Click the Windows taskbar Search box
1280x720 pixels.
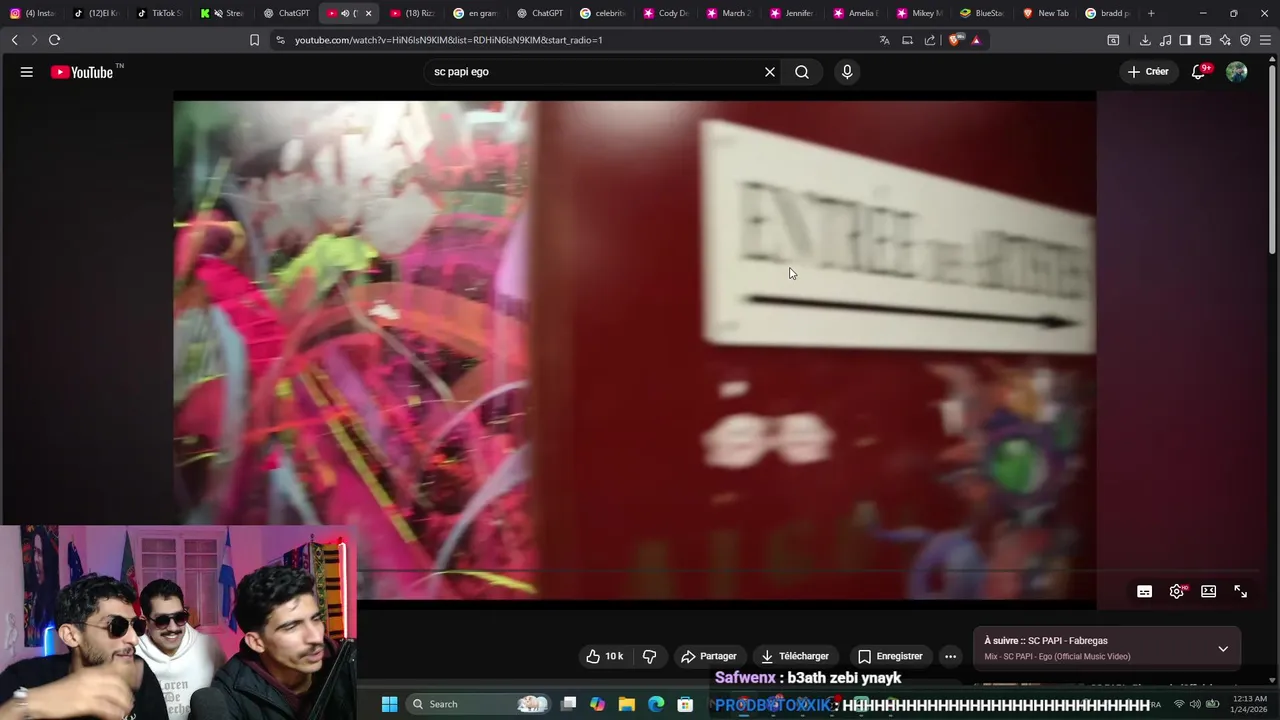[480, 704]
